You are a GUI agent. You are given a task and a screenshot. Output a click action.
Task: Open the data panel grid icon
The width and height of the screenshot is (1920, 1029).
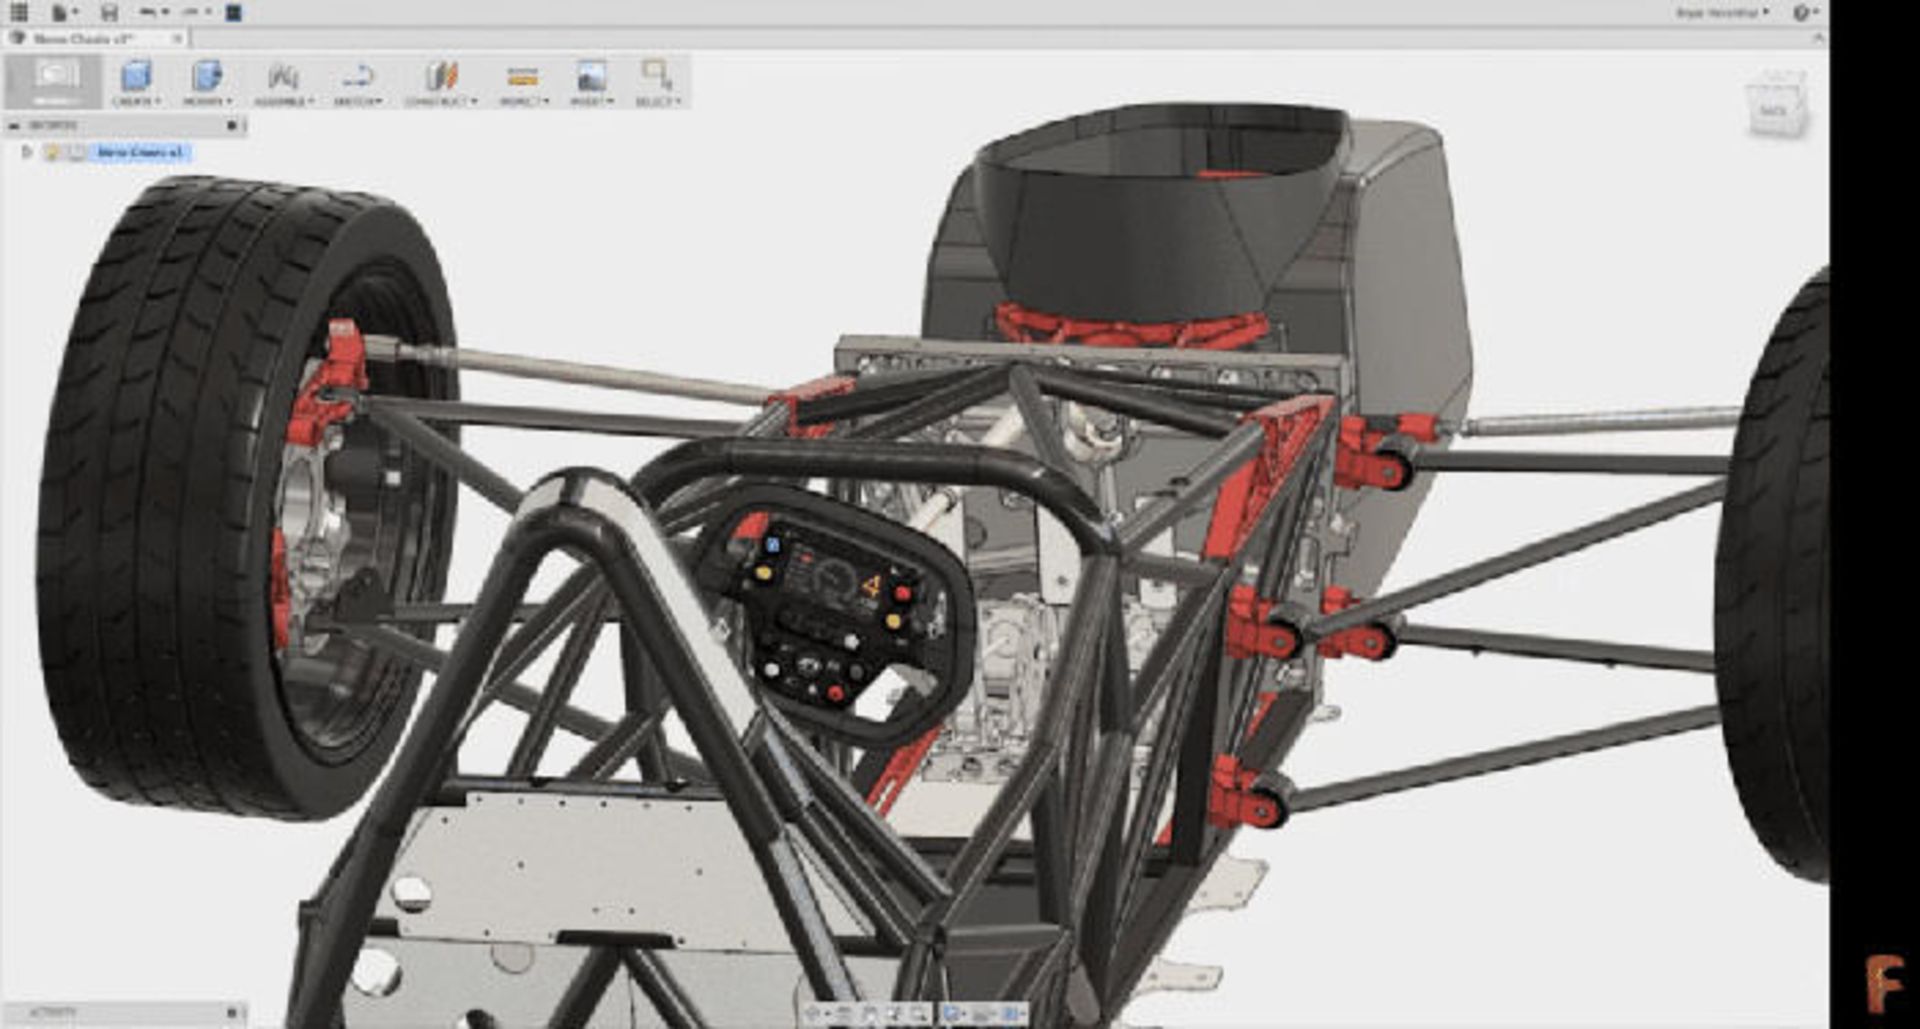coord(19,12)
